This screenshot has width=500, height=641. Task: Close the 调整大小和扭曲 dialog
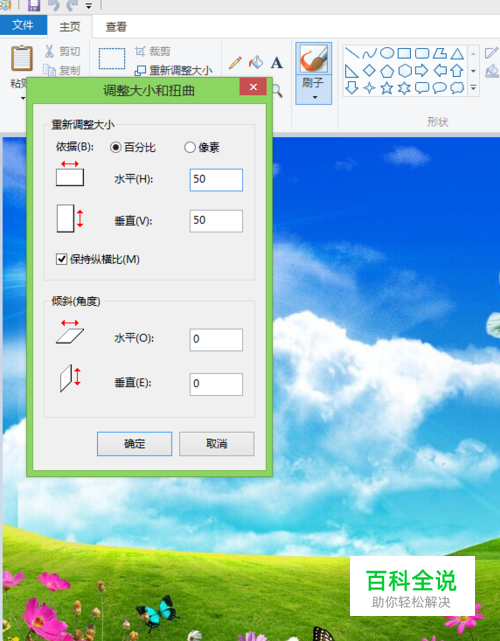[x=253, y=87]
